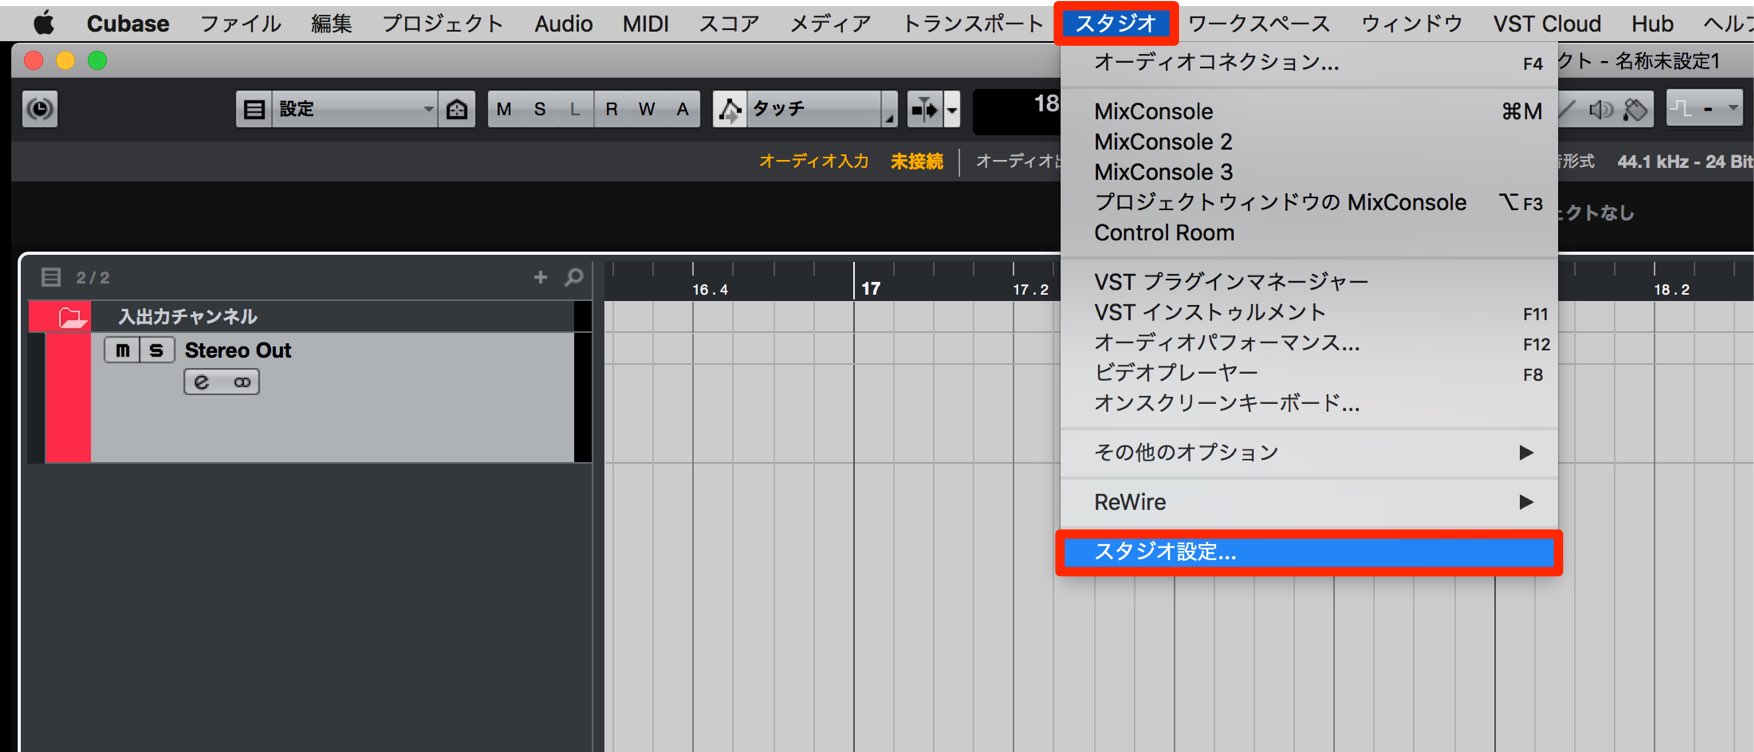Screen dimensions: 1754x752
Task: Click the Stereo Out red track color strip
Action: click(x=68, y=397)
